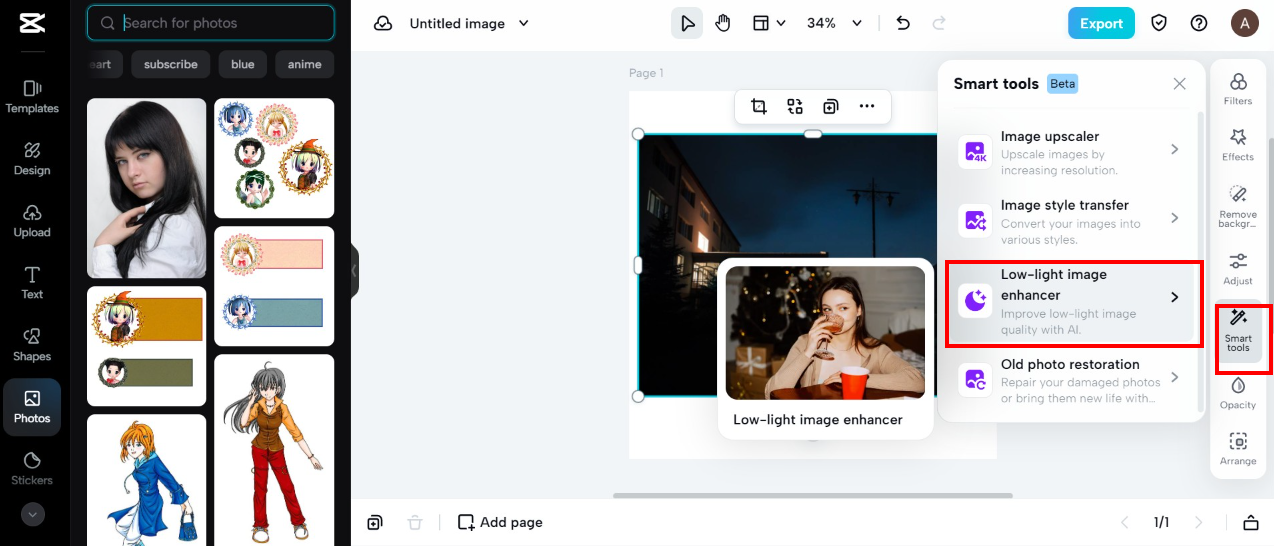Open the Low-light image enhancer tool
Screen dimensions: 1274x546
[1071, 301]
